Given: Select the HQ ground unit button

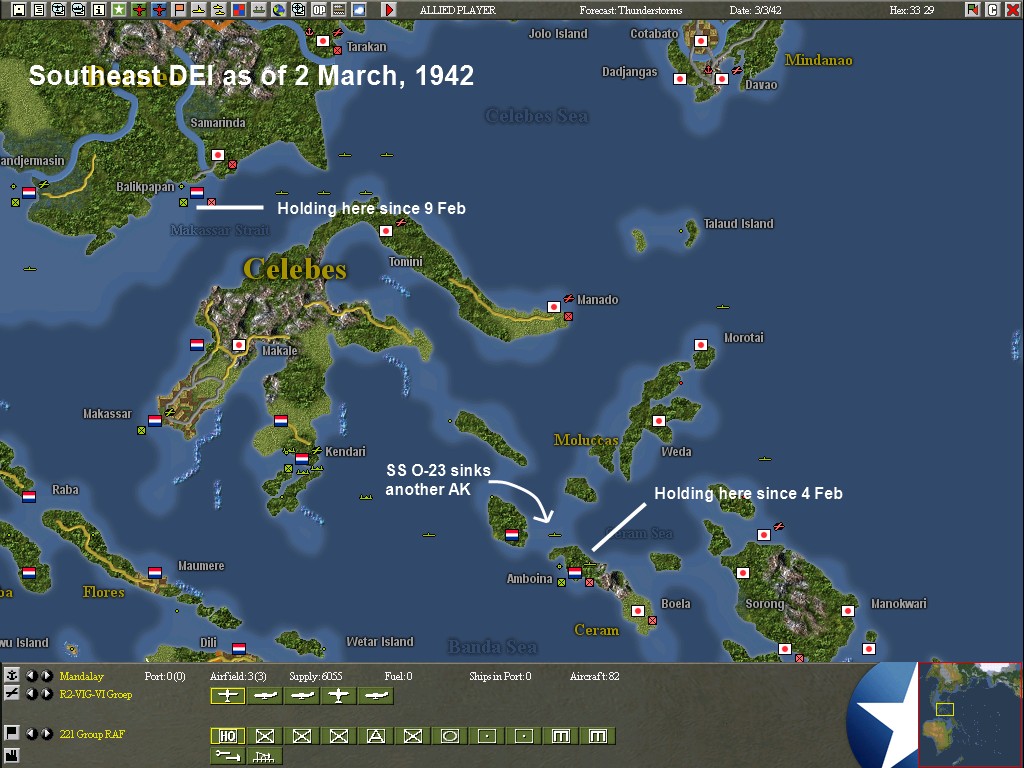Looking at the screenshot, I should [227, 736].
